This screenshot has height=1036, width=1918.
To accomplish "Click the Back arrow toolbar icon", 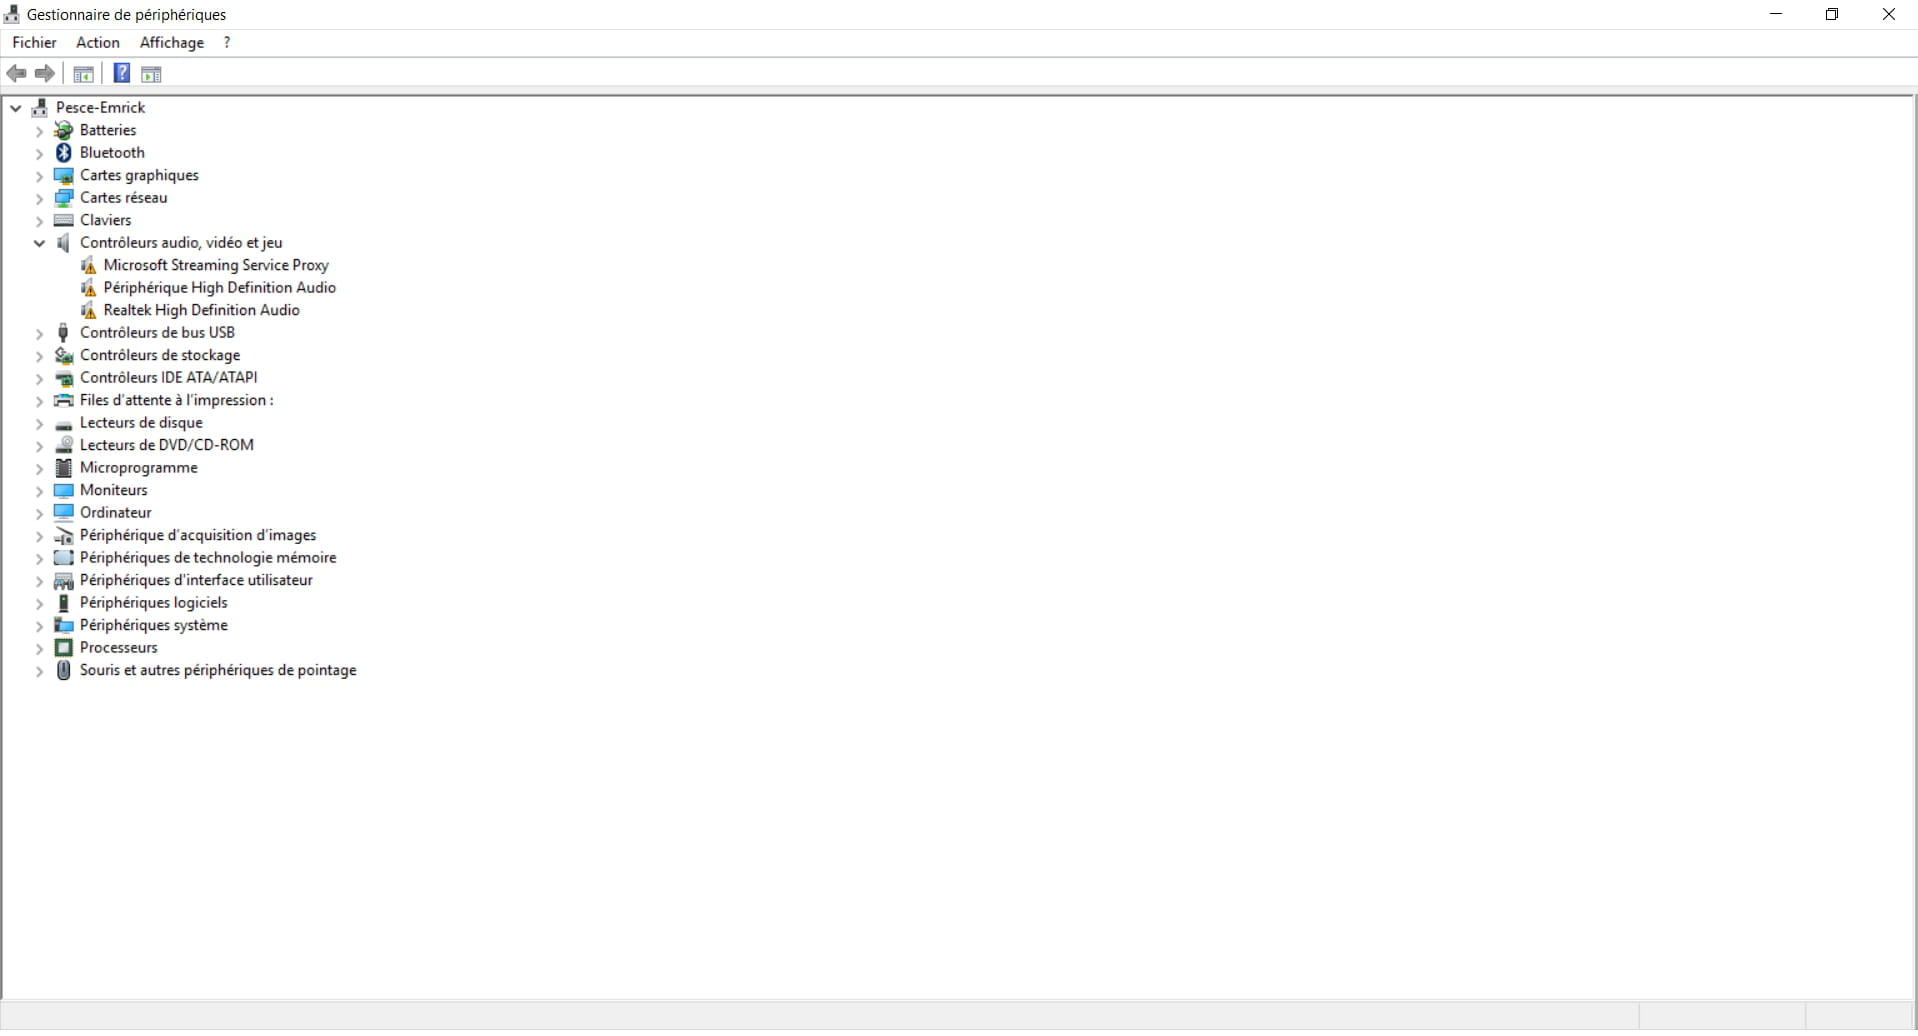I will point(16,74).
